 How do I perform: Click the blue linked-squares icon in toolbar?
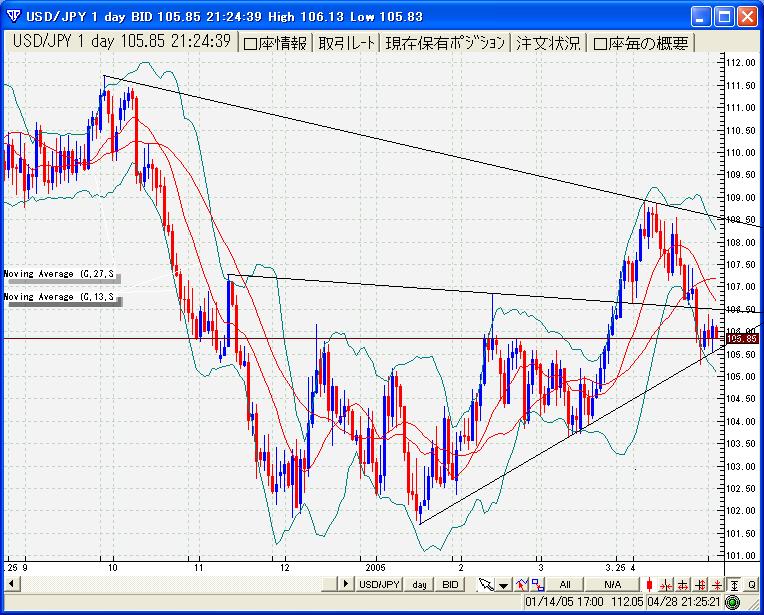tap(539, 584)
